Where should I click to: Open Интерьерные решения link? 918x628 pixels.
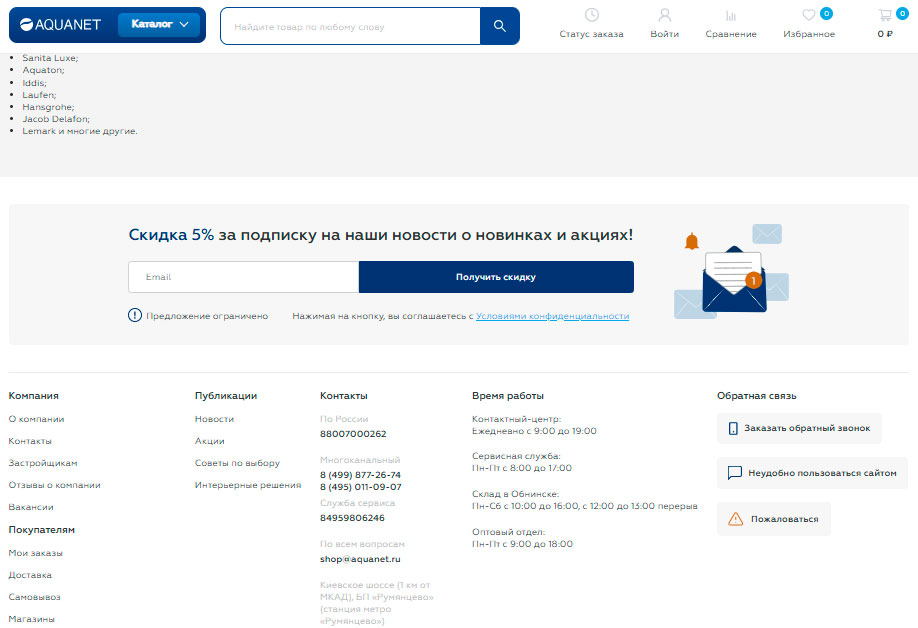(x=248, y=485)
